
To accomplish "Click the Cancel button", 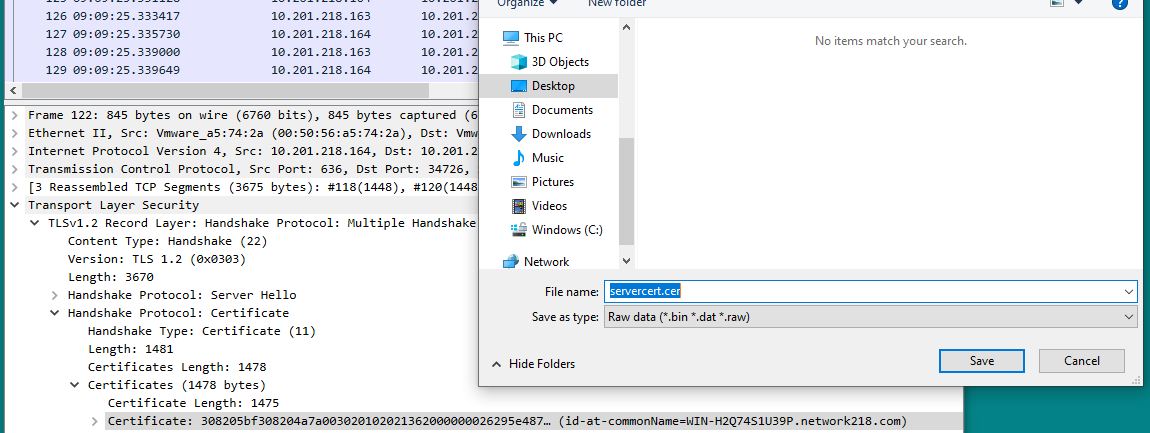I will point(1082,360).
